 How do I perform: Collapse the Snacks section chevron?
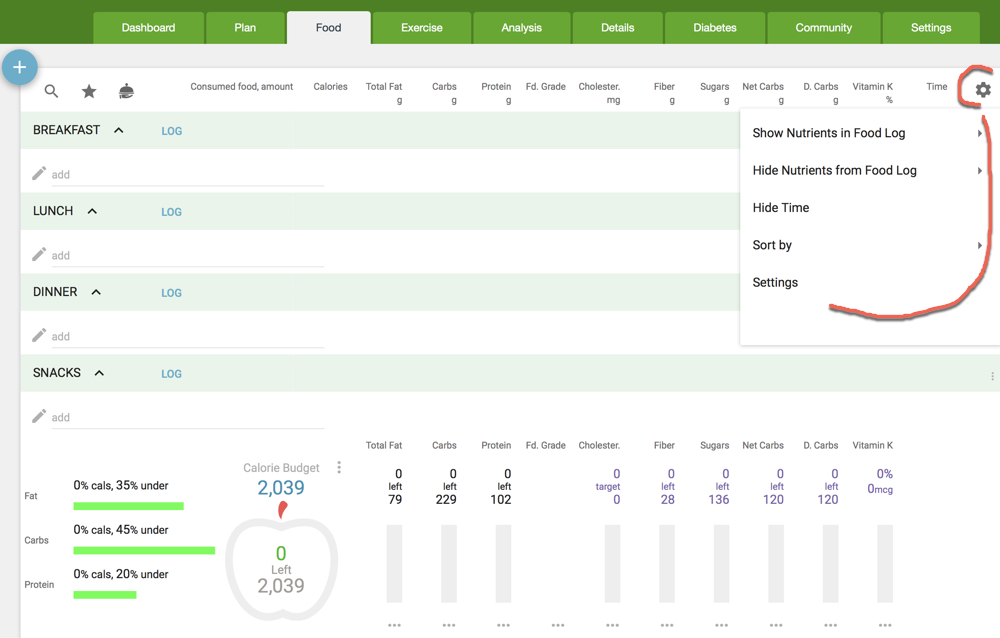[99, 373]
